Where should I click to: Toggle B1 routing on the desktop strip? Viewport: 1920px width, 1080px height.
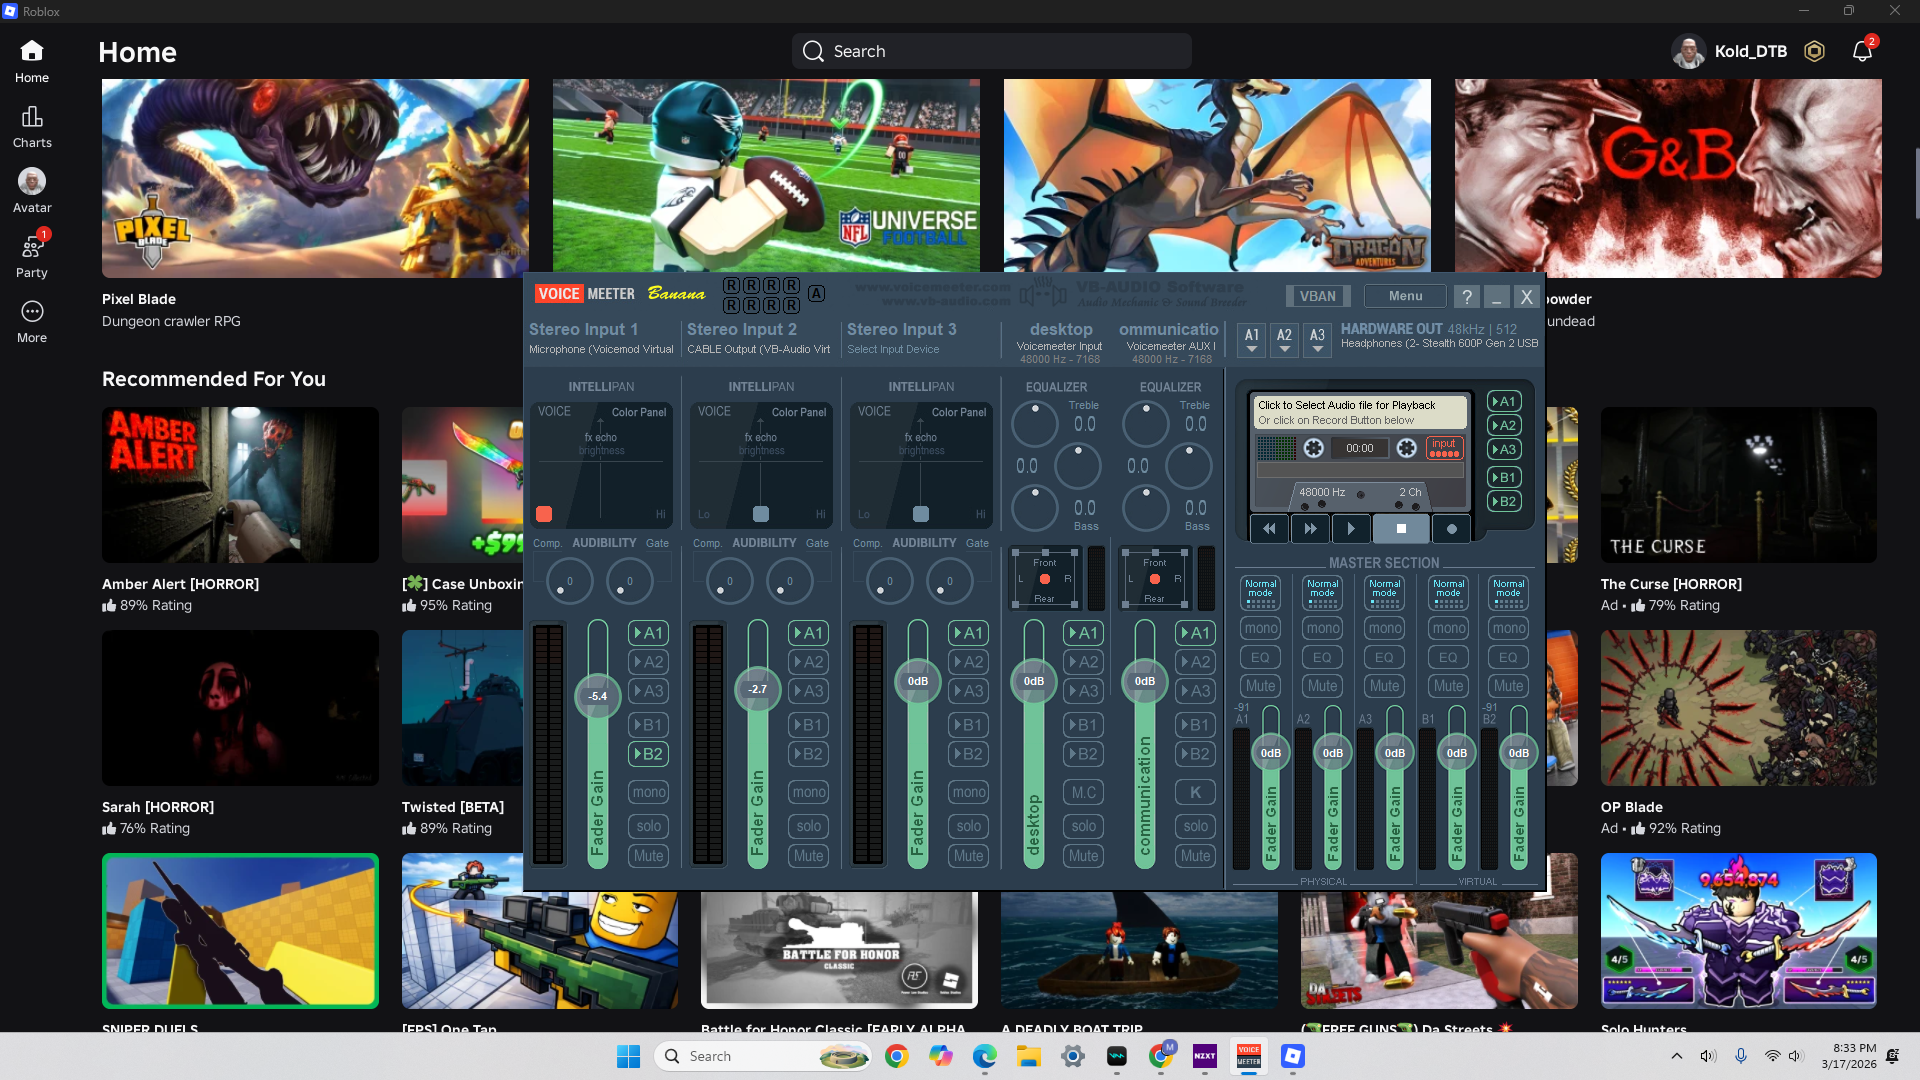1084,725
